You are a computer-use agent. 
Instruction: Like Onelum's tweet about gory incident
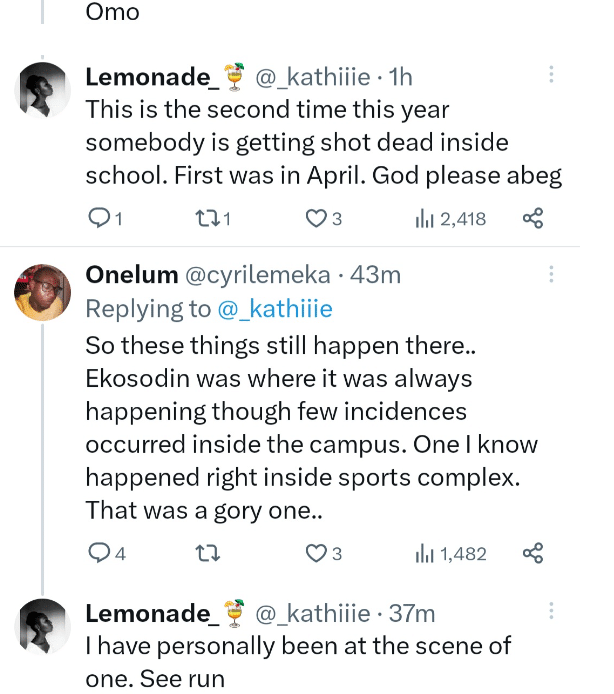316,552
